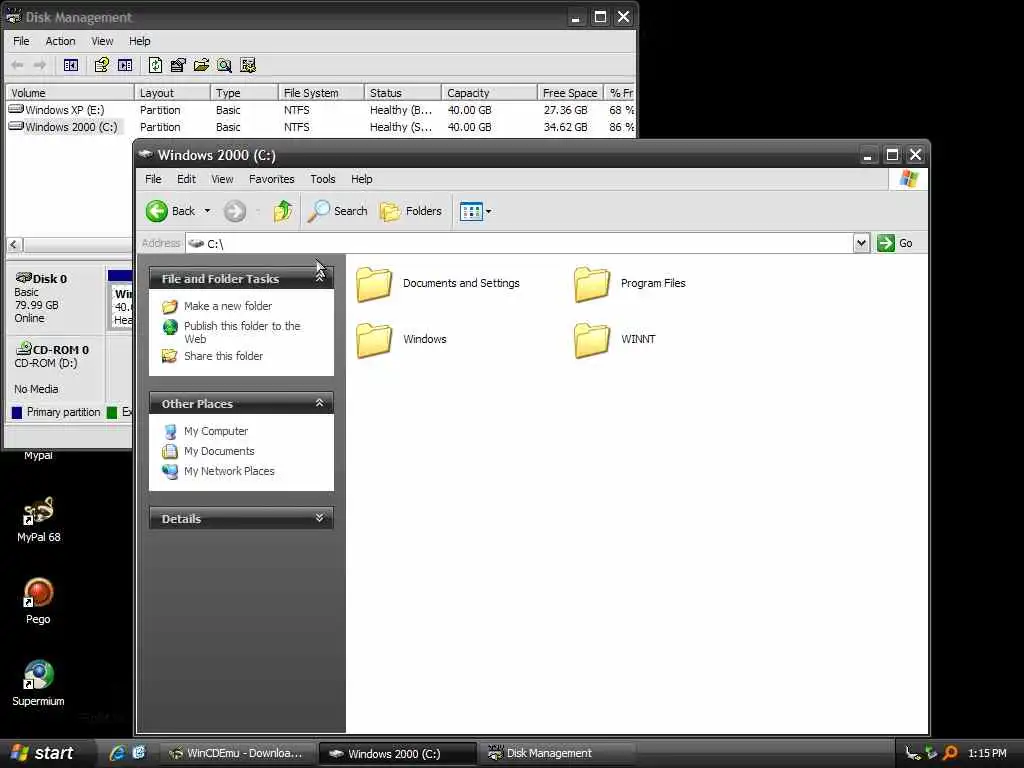Open the View menu in Explorer window

tap(222, 179)
